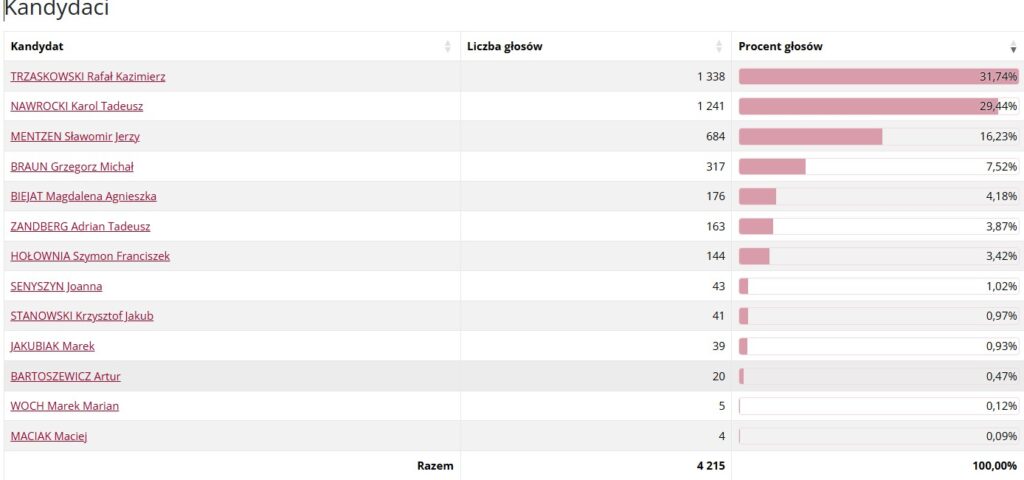The height and width of the screenshot is (480, 1024).
Task: Select HOŁOWNIA Szymon Franciszek link
Action: [x=90, y=256]
